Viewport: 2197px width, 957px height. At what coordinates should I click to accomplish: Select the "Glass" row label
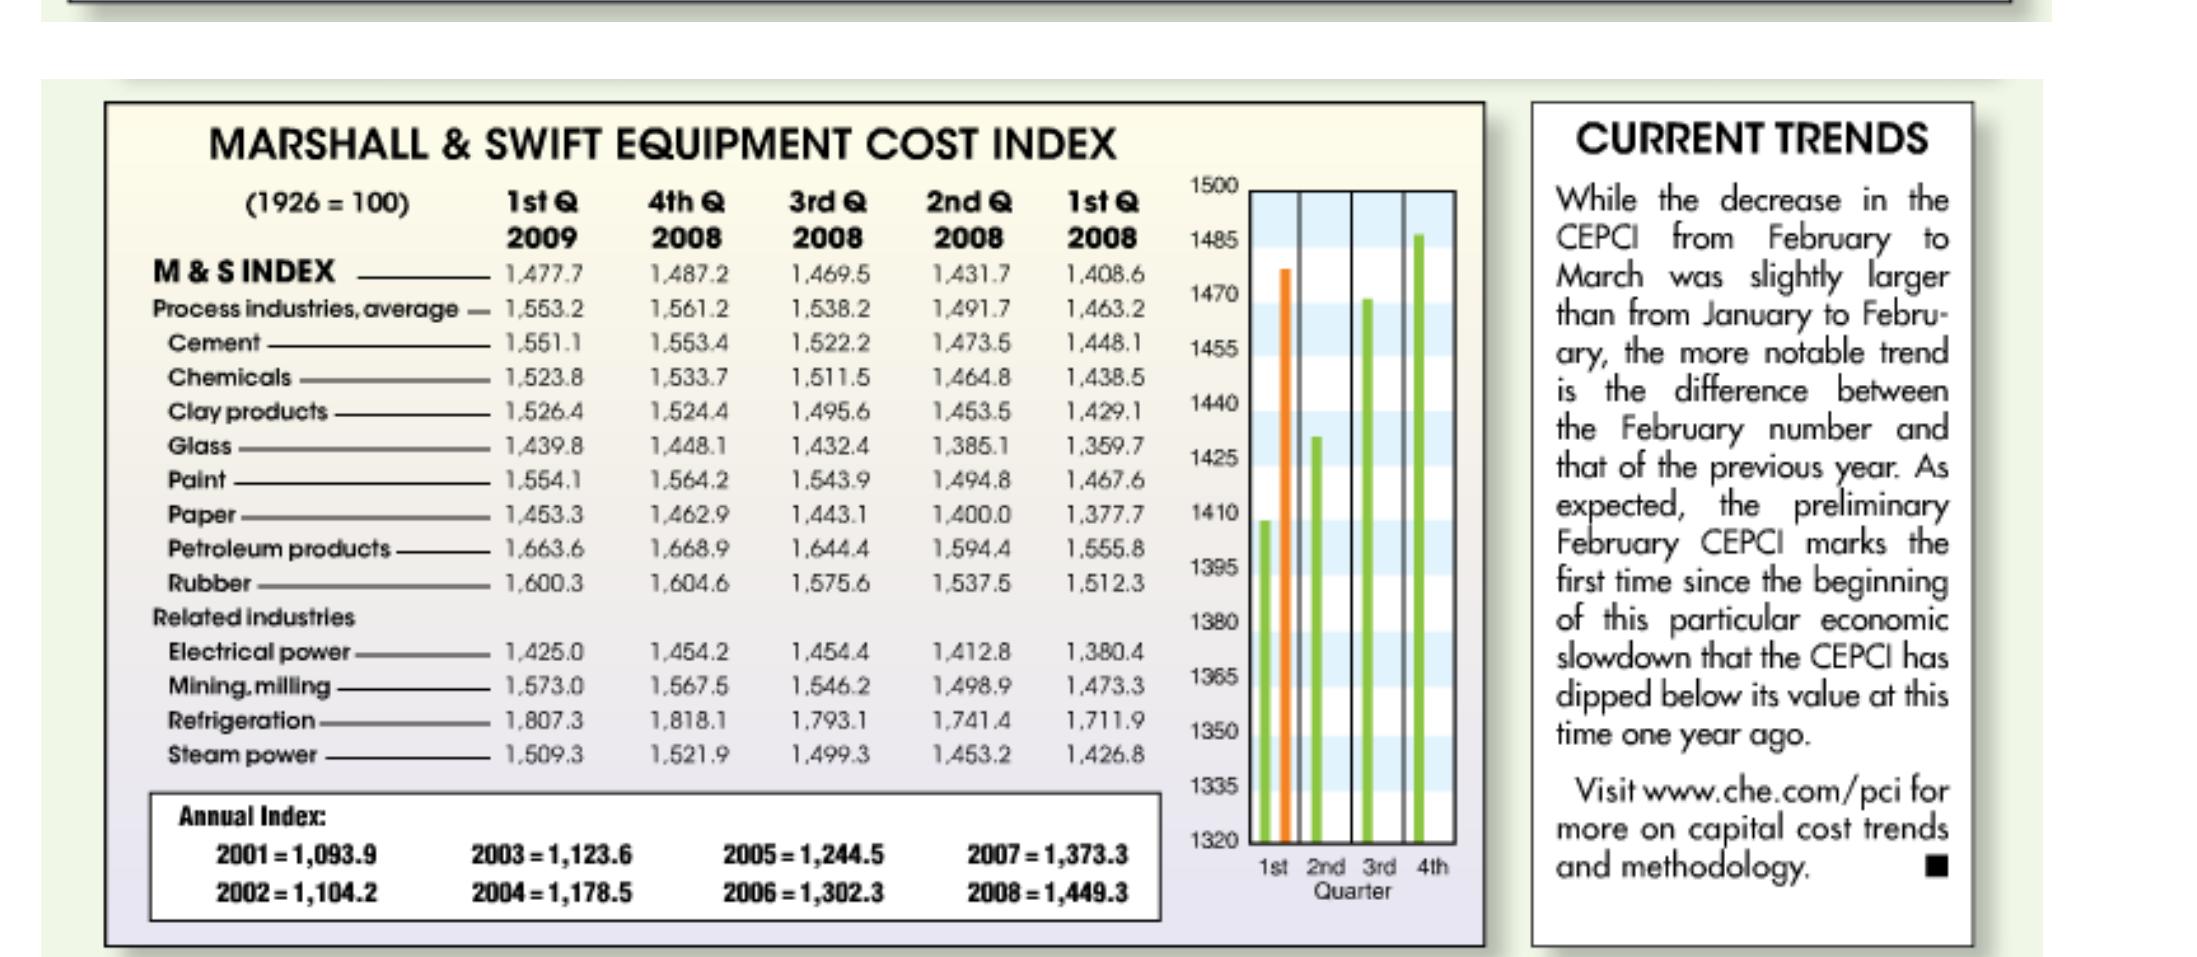(x=200, y=446)
